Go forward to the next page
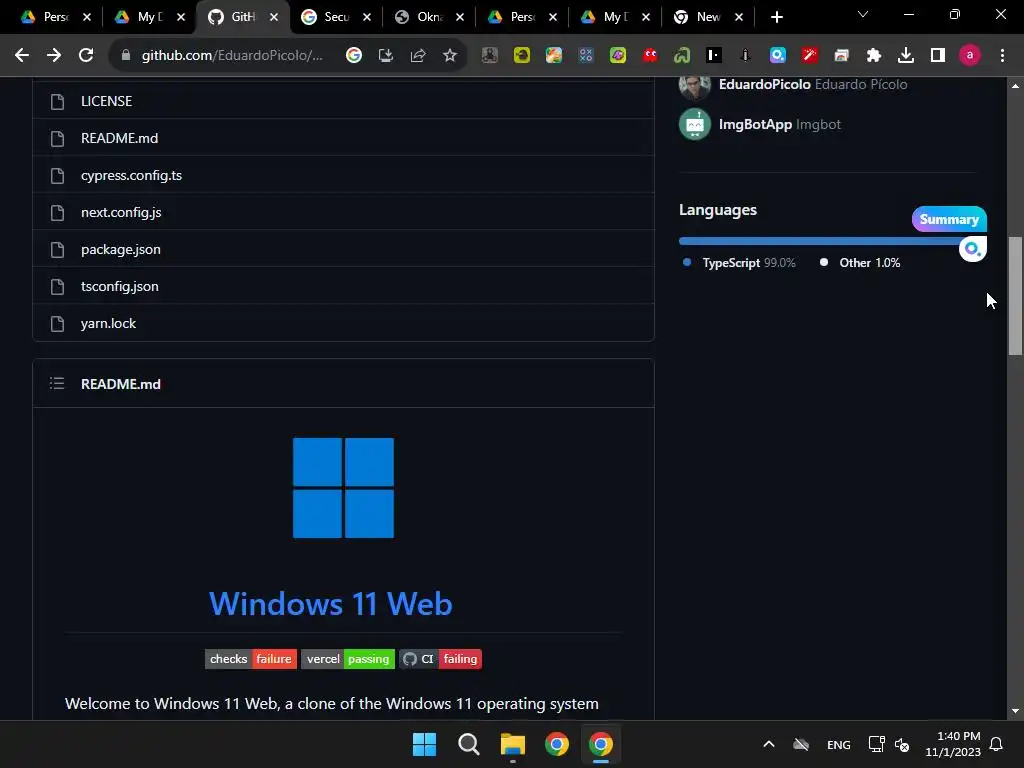This screenshot has width=1024, height=768. tap(54, 56)
